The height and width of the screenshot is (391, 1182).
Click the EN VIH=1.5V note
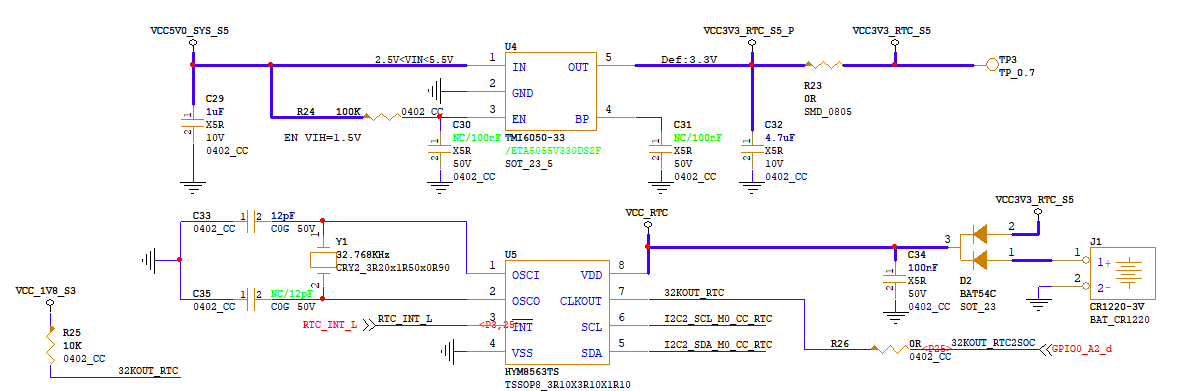[322, 138]
